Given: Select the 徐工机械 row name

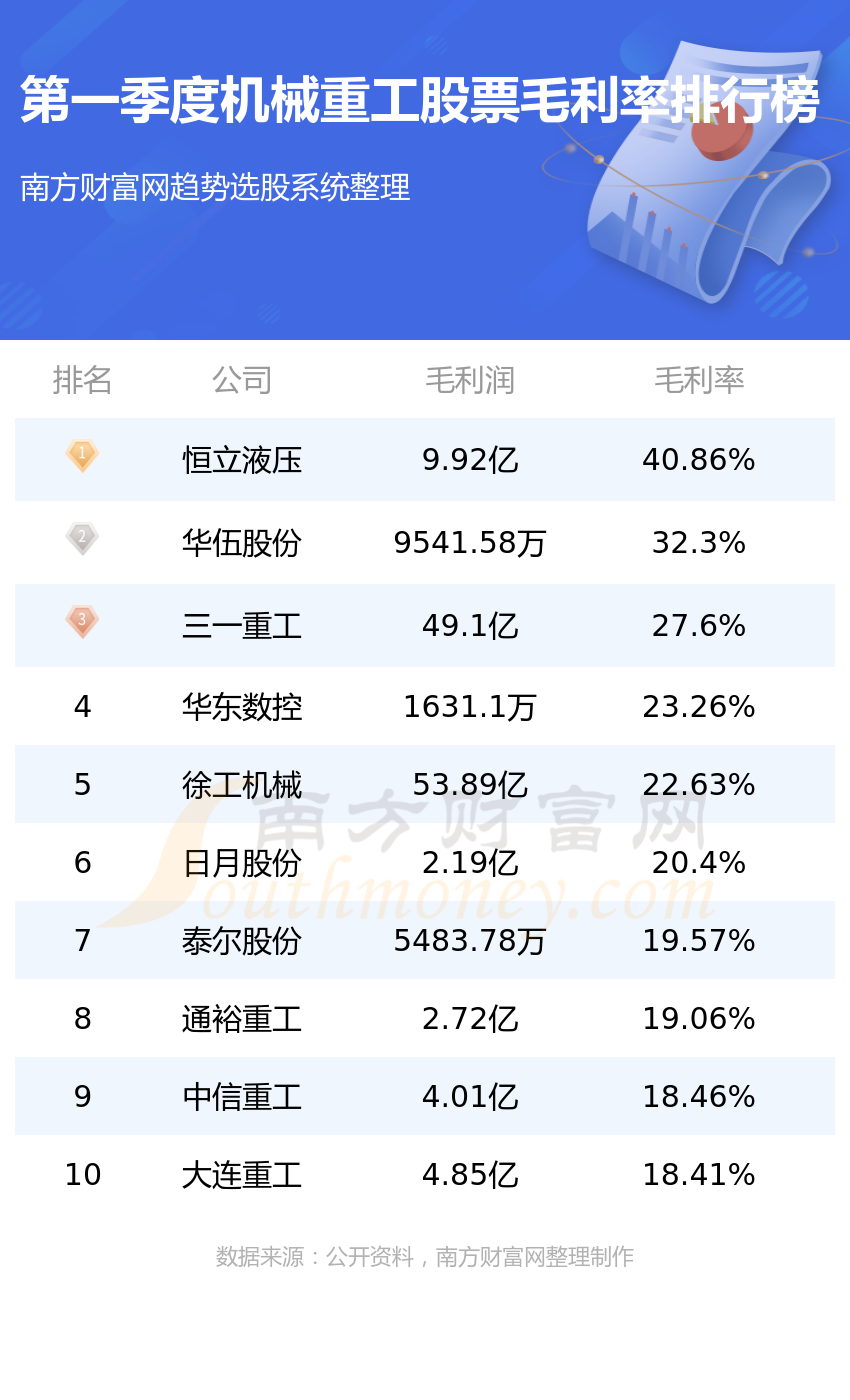Looking at the screenshot, I should 242,785.
